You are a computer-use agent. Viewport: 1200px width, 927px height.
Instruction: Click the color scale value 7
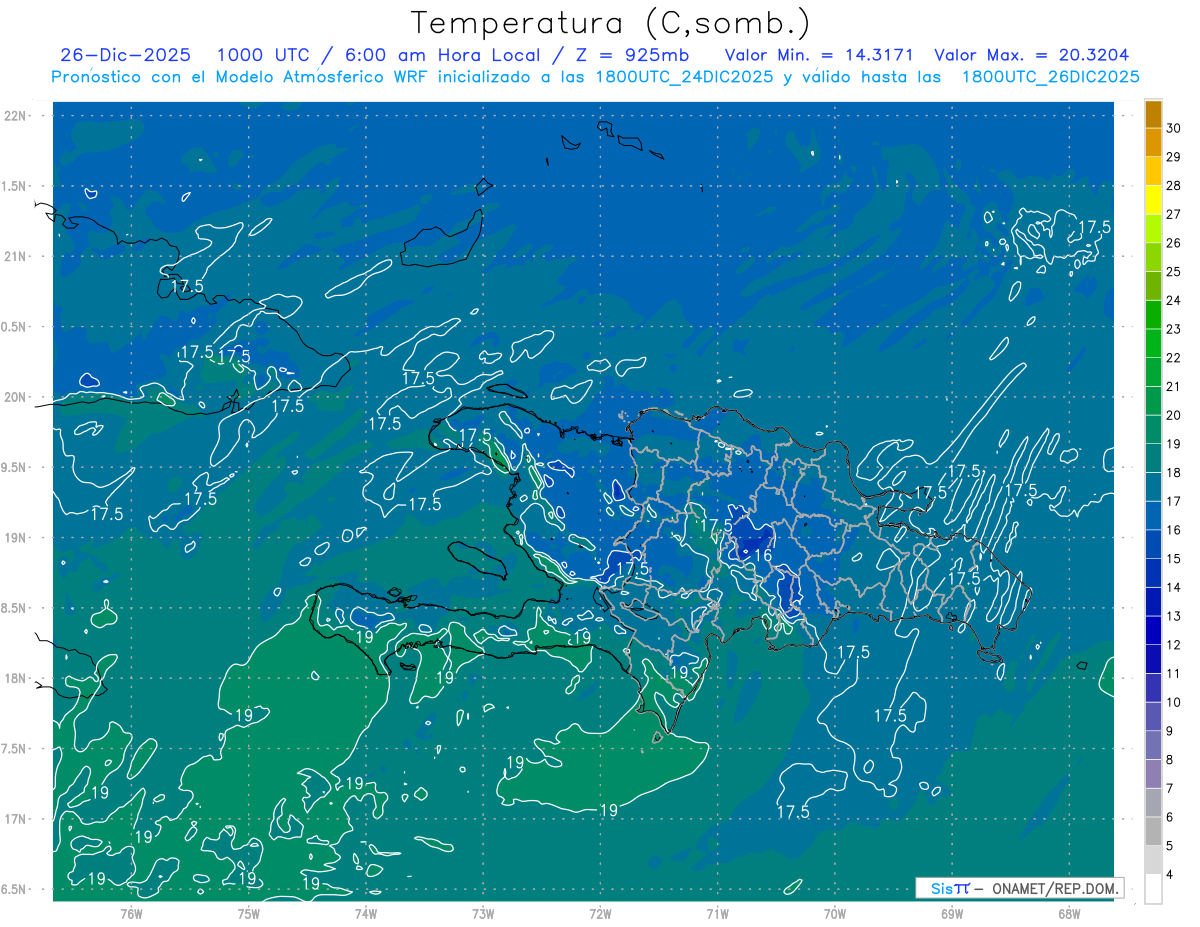coord(1170,788)
